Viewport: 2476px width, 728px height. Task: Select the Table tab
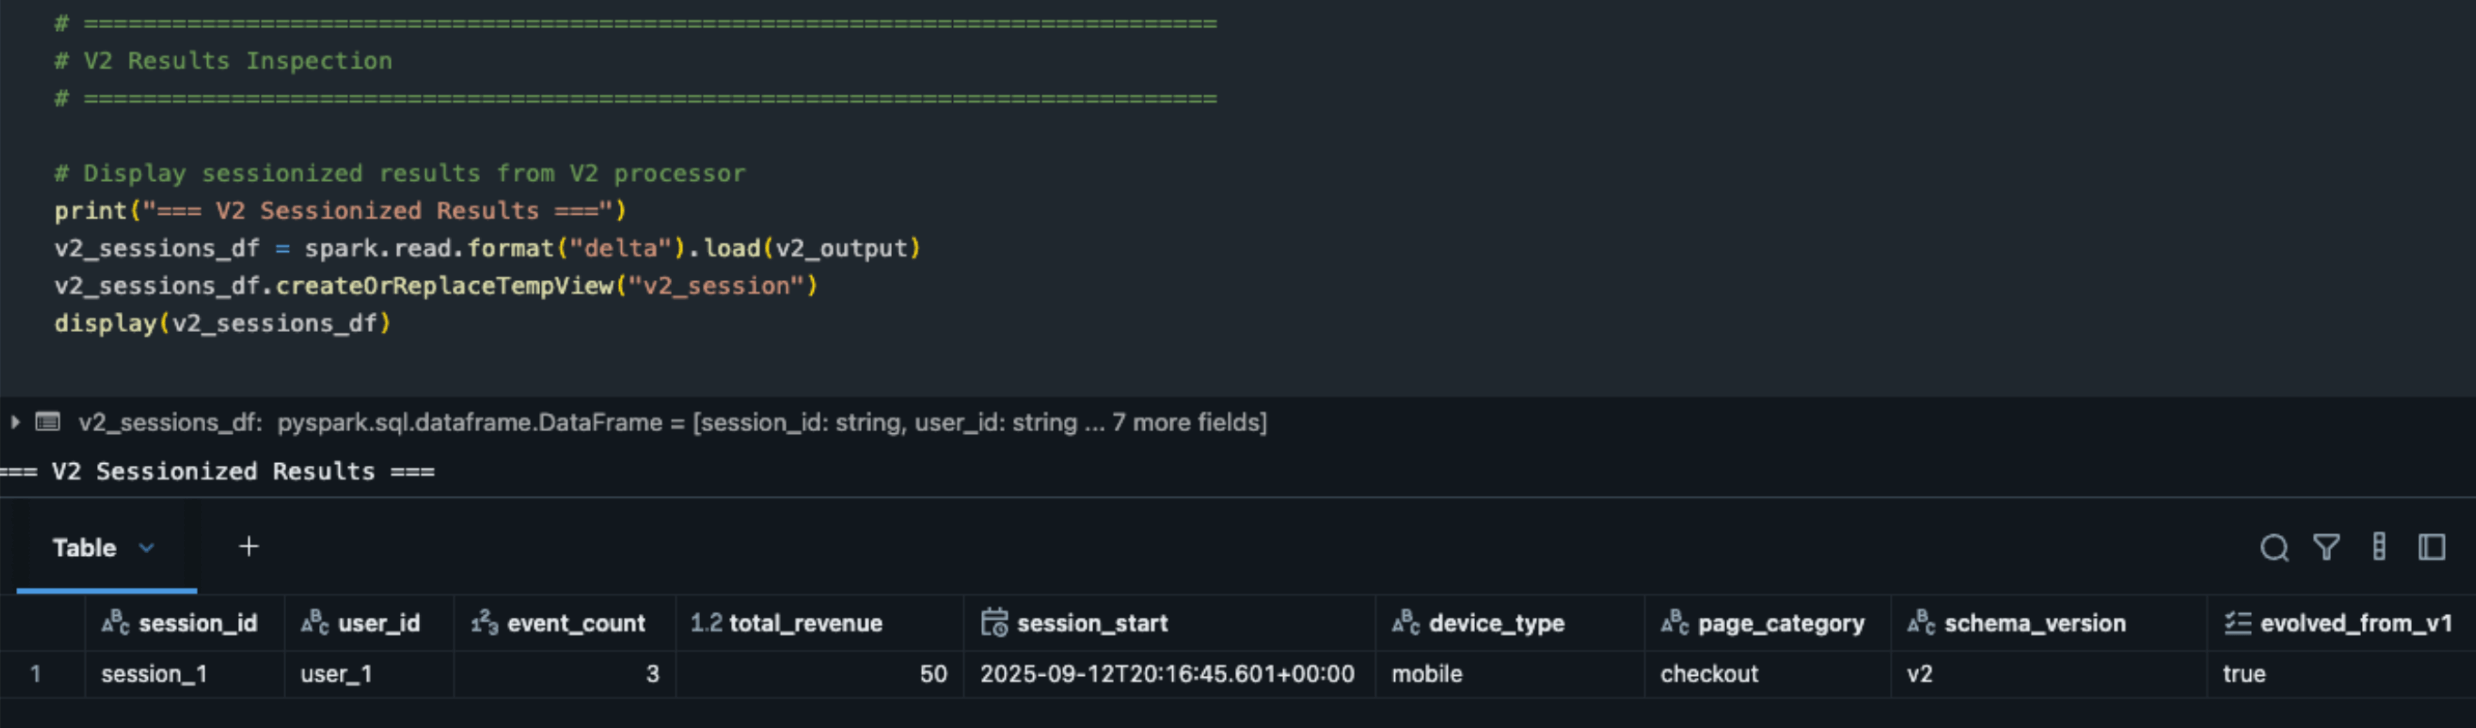tap(85, 548)
